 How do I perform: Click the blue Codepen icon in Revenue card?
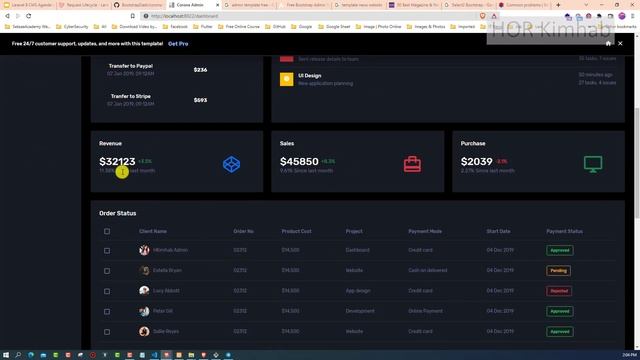tap(231, 164)
